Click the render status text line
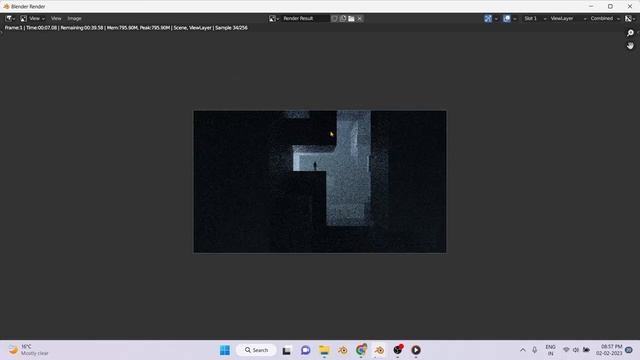640x360 pixels. pos(126,28)
